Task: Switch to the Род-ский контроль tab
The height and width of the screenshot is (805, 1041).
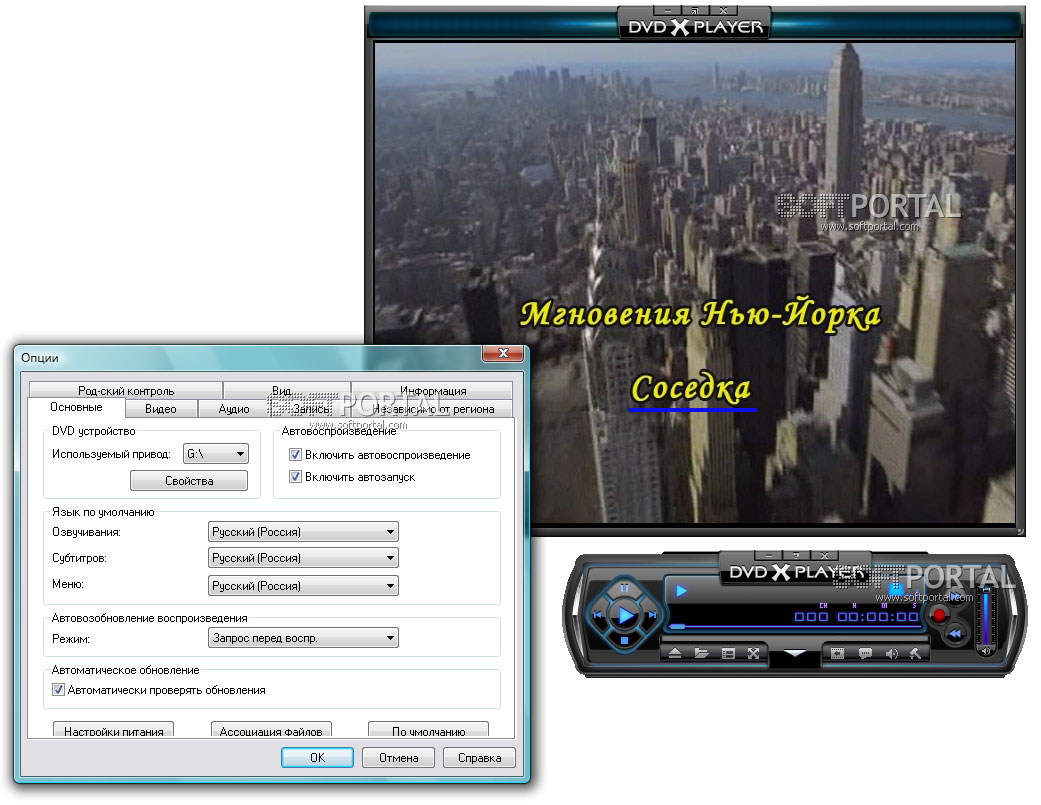Action: pos(125,390)
